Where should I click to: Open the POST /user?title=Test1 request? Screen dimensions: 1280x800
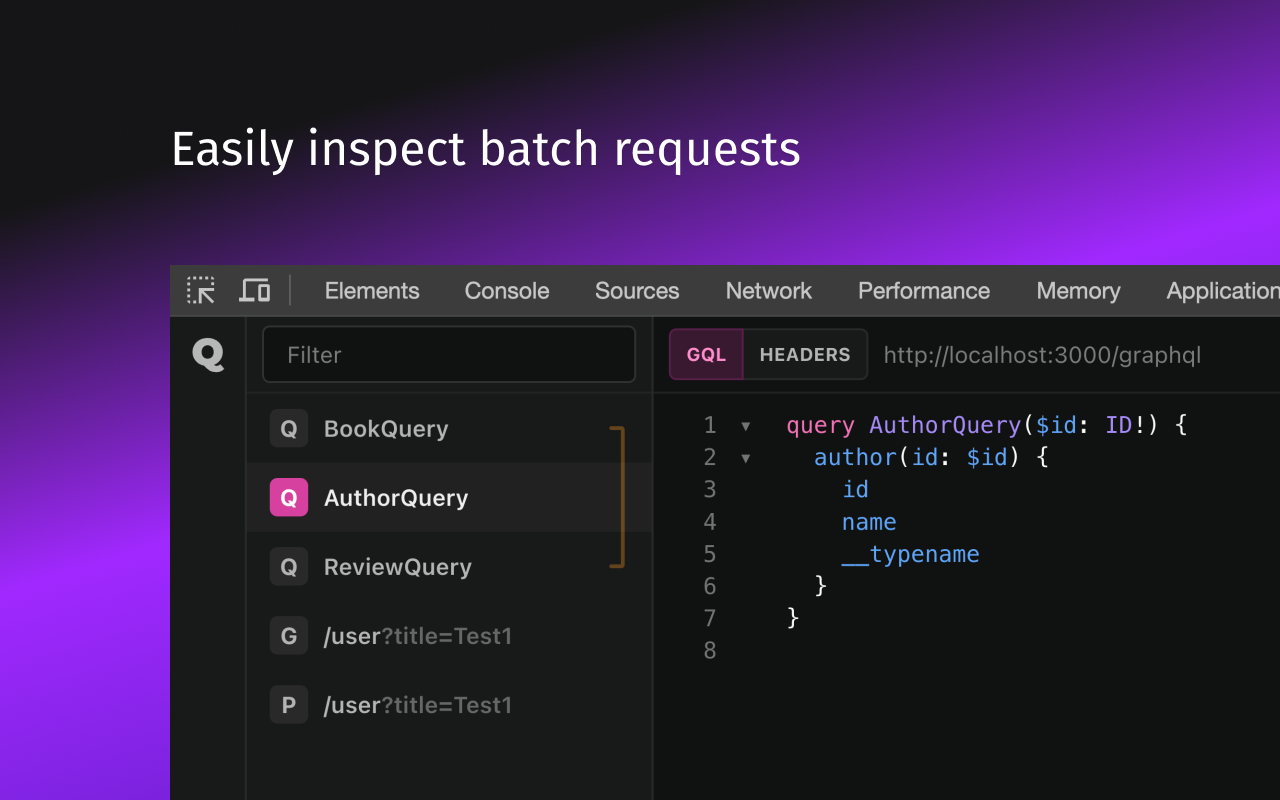click(x=449, y=705)
